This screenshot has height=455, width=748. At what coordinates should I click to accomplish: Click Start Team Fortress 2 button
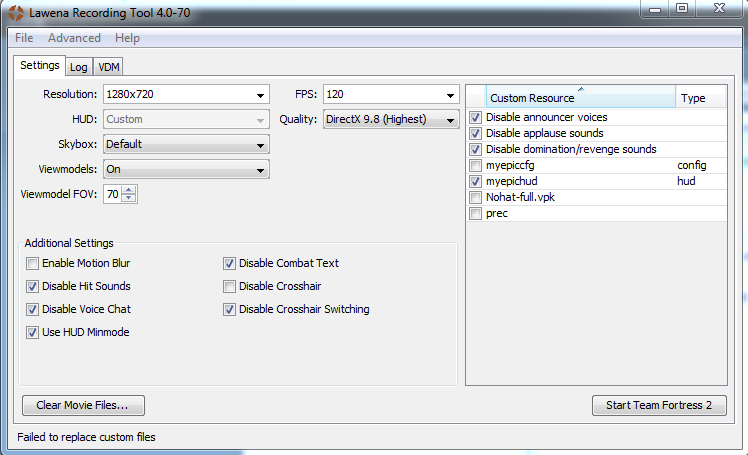(659, 405)
